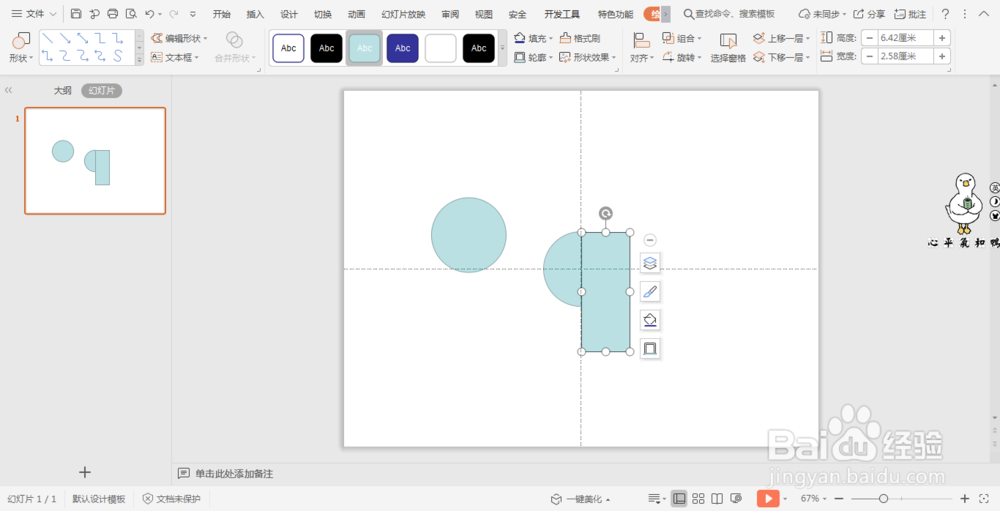
Task: Select the double-arrow line shape
Action: tap(83, 39)
